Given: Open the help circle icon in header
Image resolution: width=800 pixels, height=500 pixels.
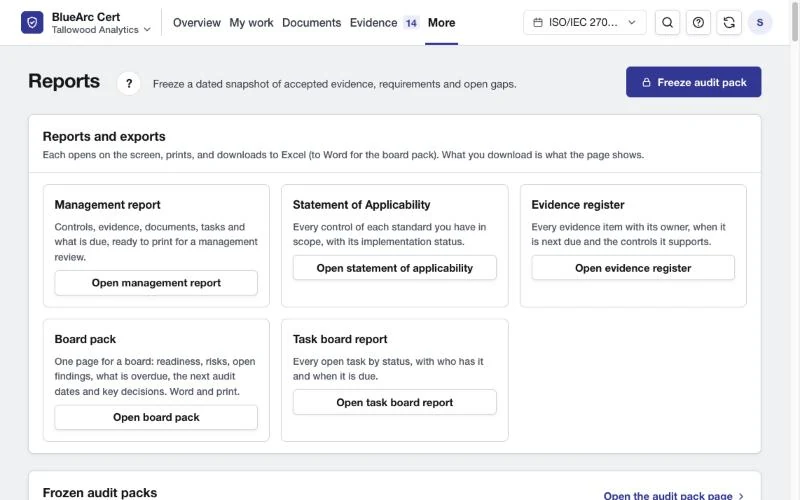Looking at the screenshot, I should (698, 22).
